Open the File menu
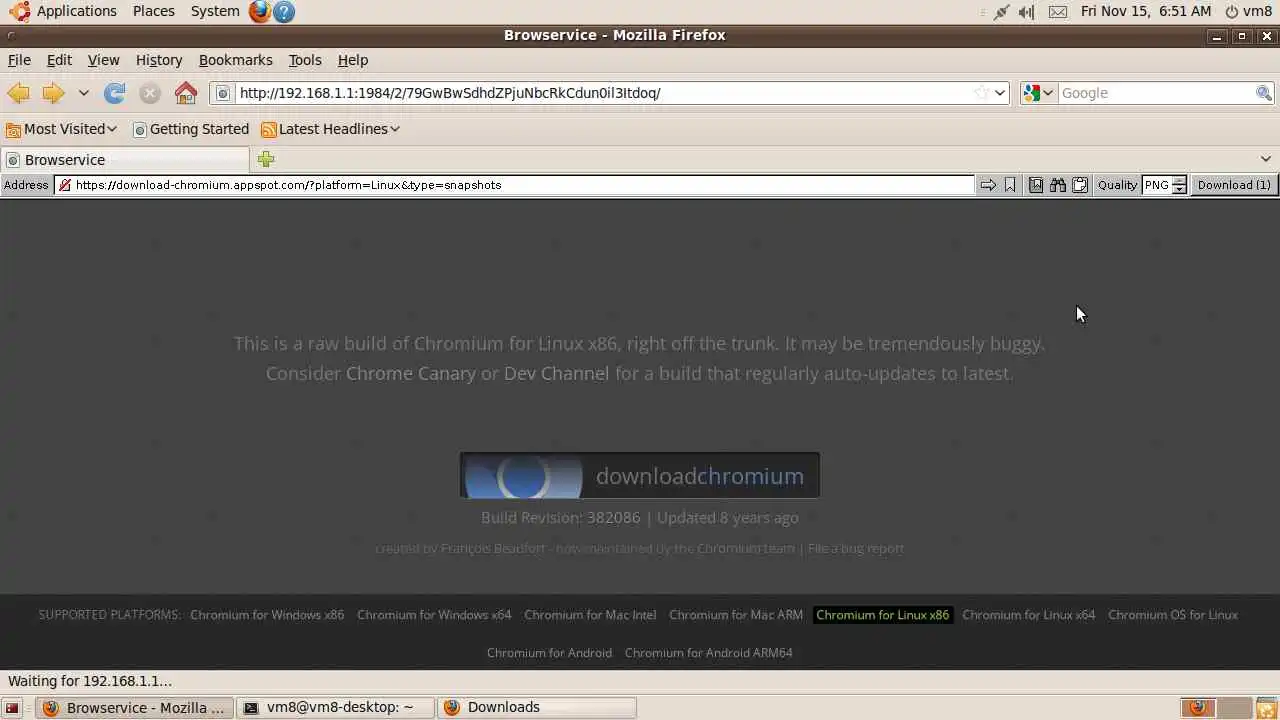This screenshot has width=1280, height=720. point(19,60)
